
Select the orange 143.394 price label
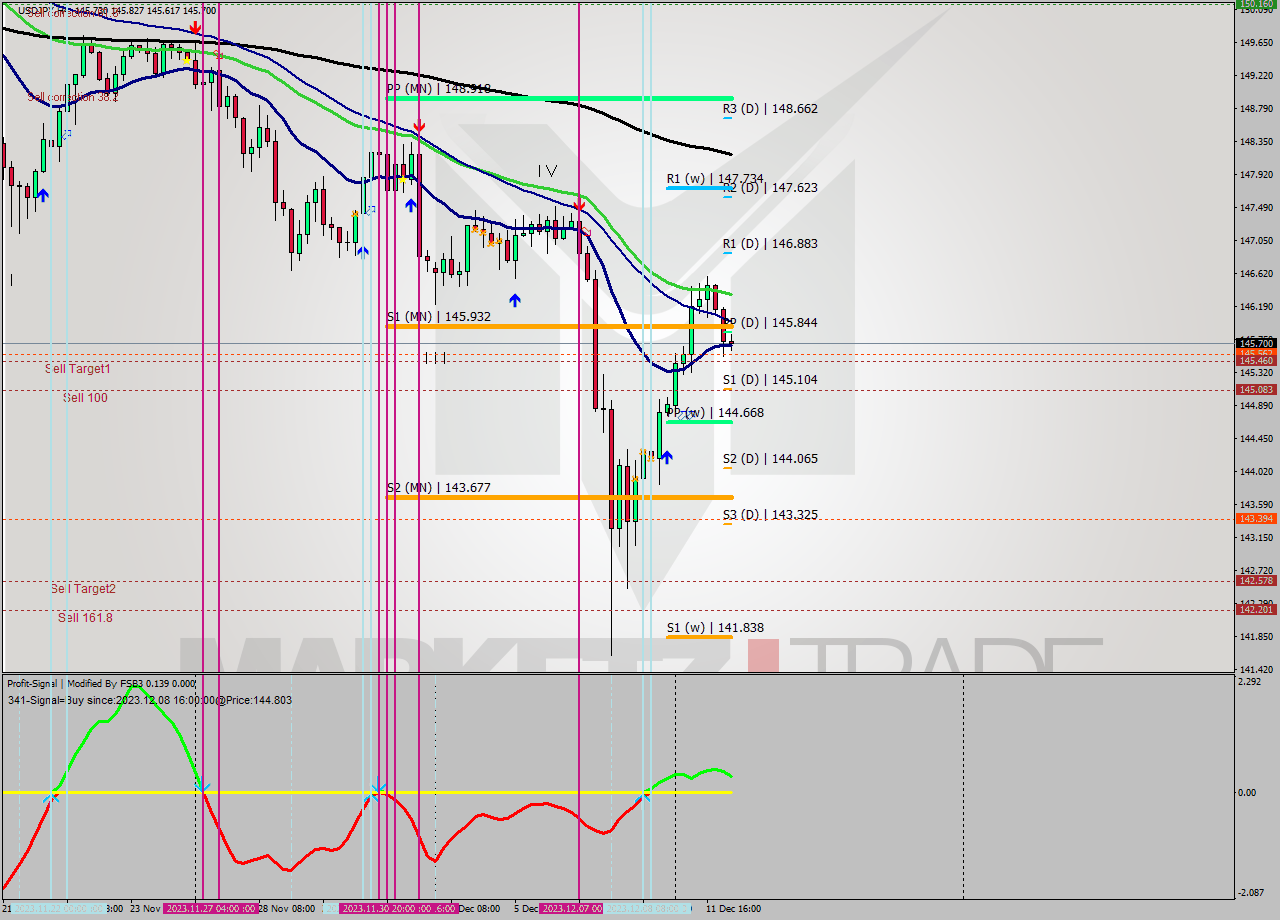(1256, 519)
